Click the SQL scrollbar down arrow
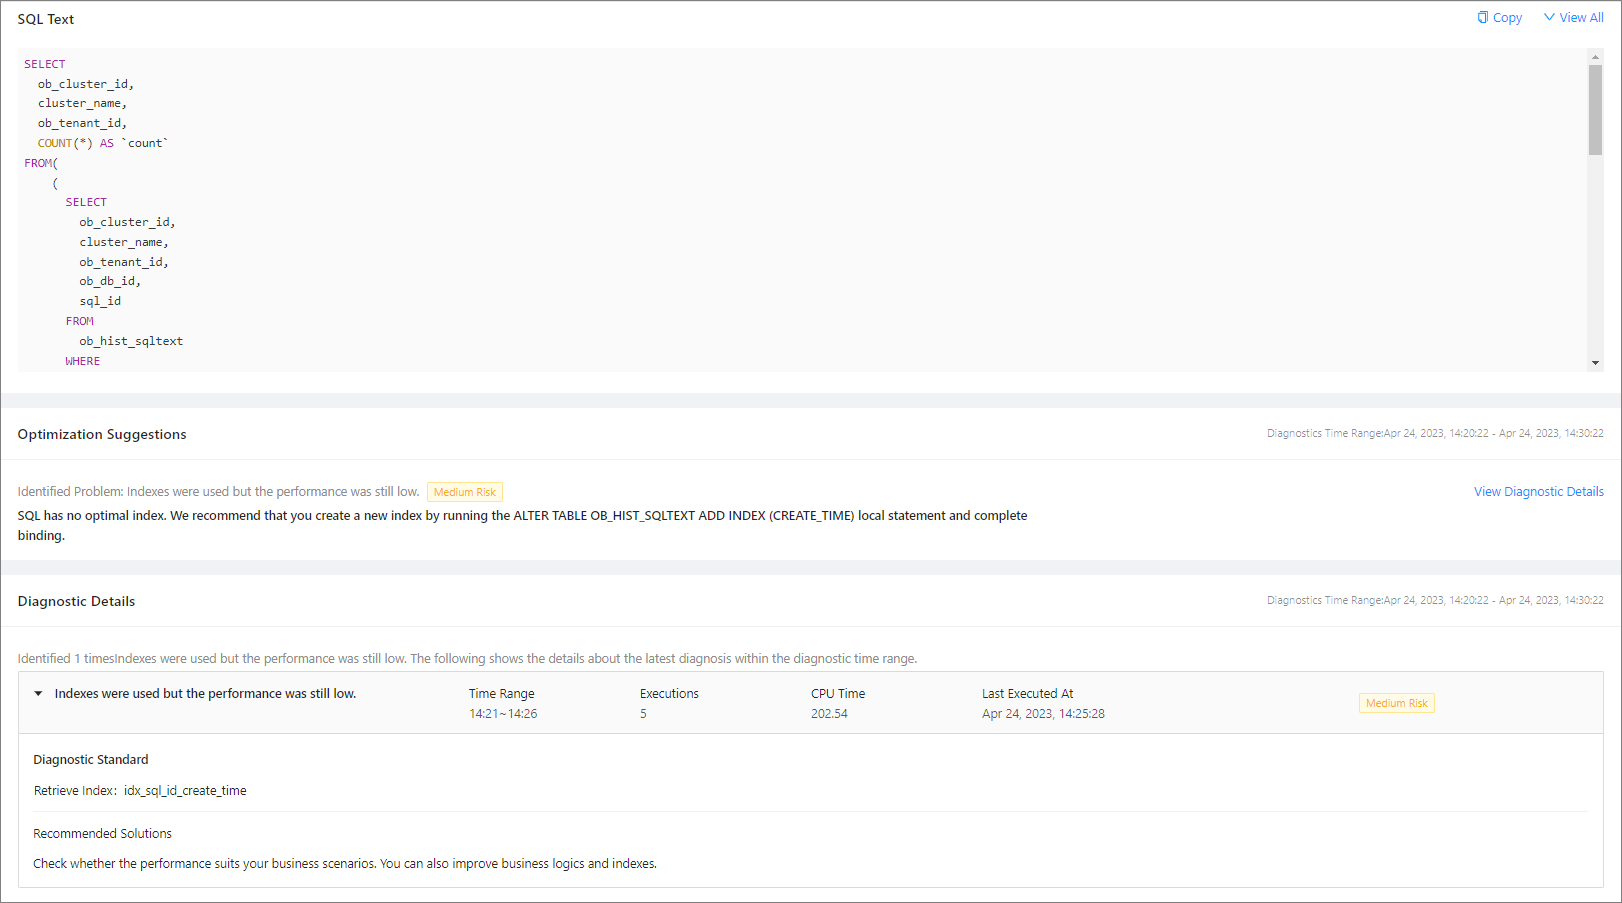 pyautogui.click(x=1595, y=363)
